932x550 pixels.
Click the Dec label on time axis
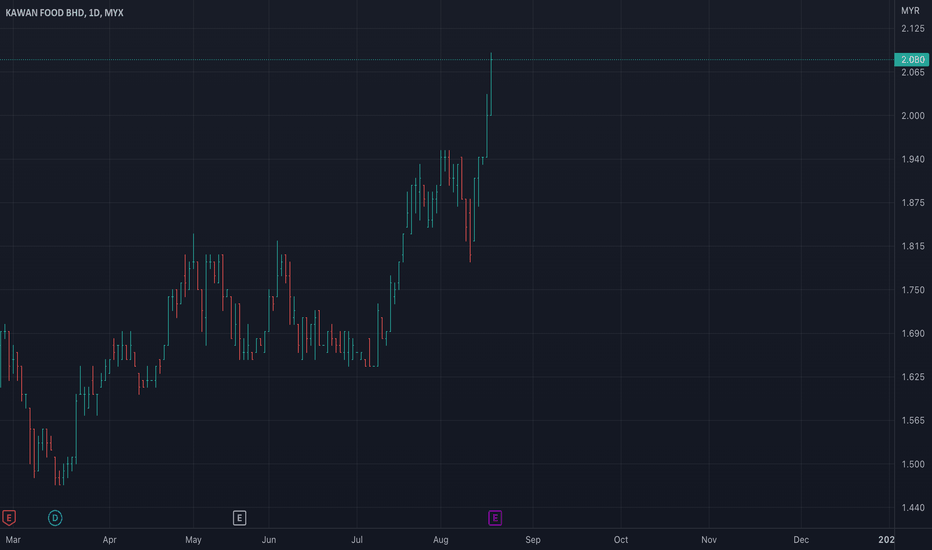(x=801, y=540)
